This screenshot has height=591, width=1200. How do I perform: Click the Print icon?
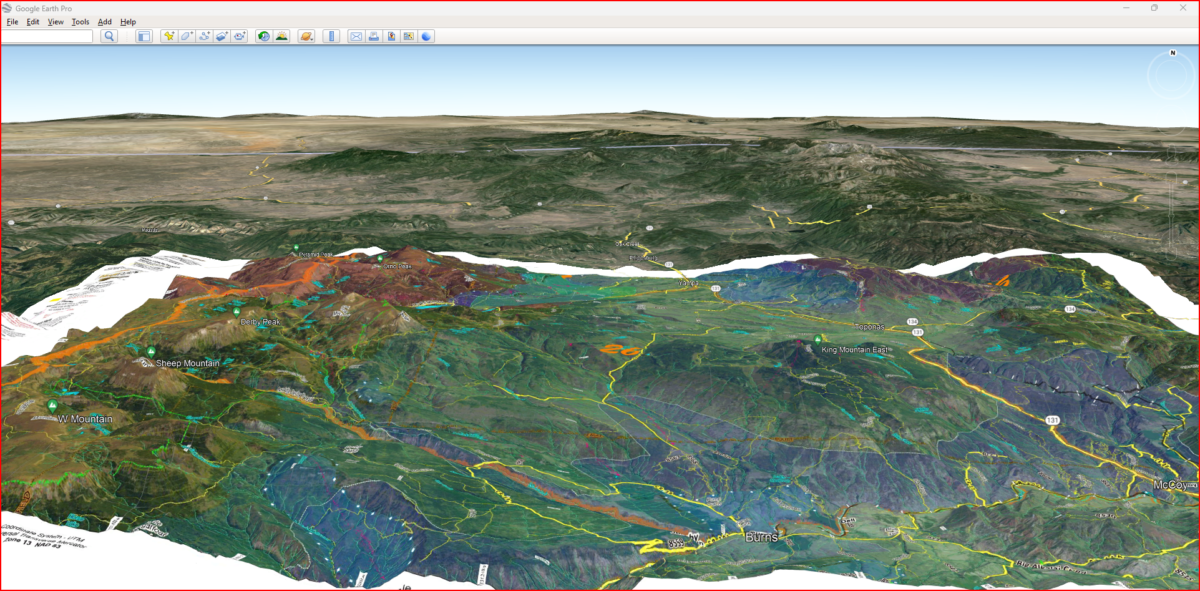pos(373,36)
